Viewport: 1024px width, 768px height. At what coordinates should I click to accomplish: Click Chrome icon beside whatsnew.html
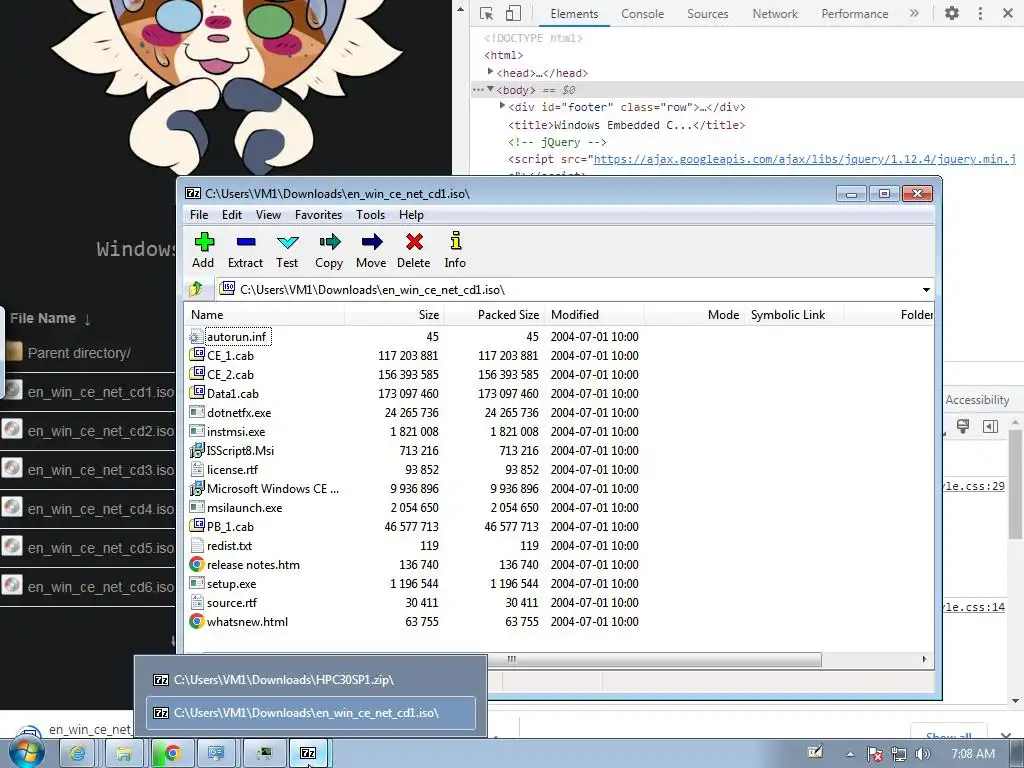point(197,621)
